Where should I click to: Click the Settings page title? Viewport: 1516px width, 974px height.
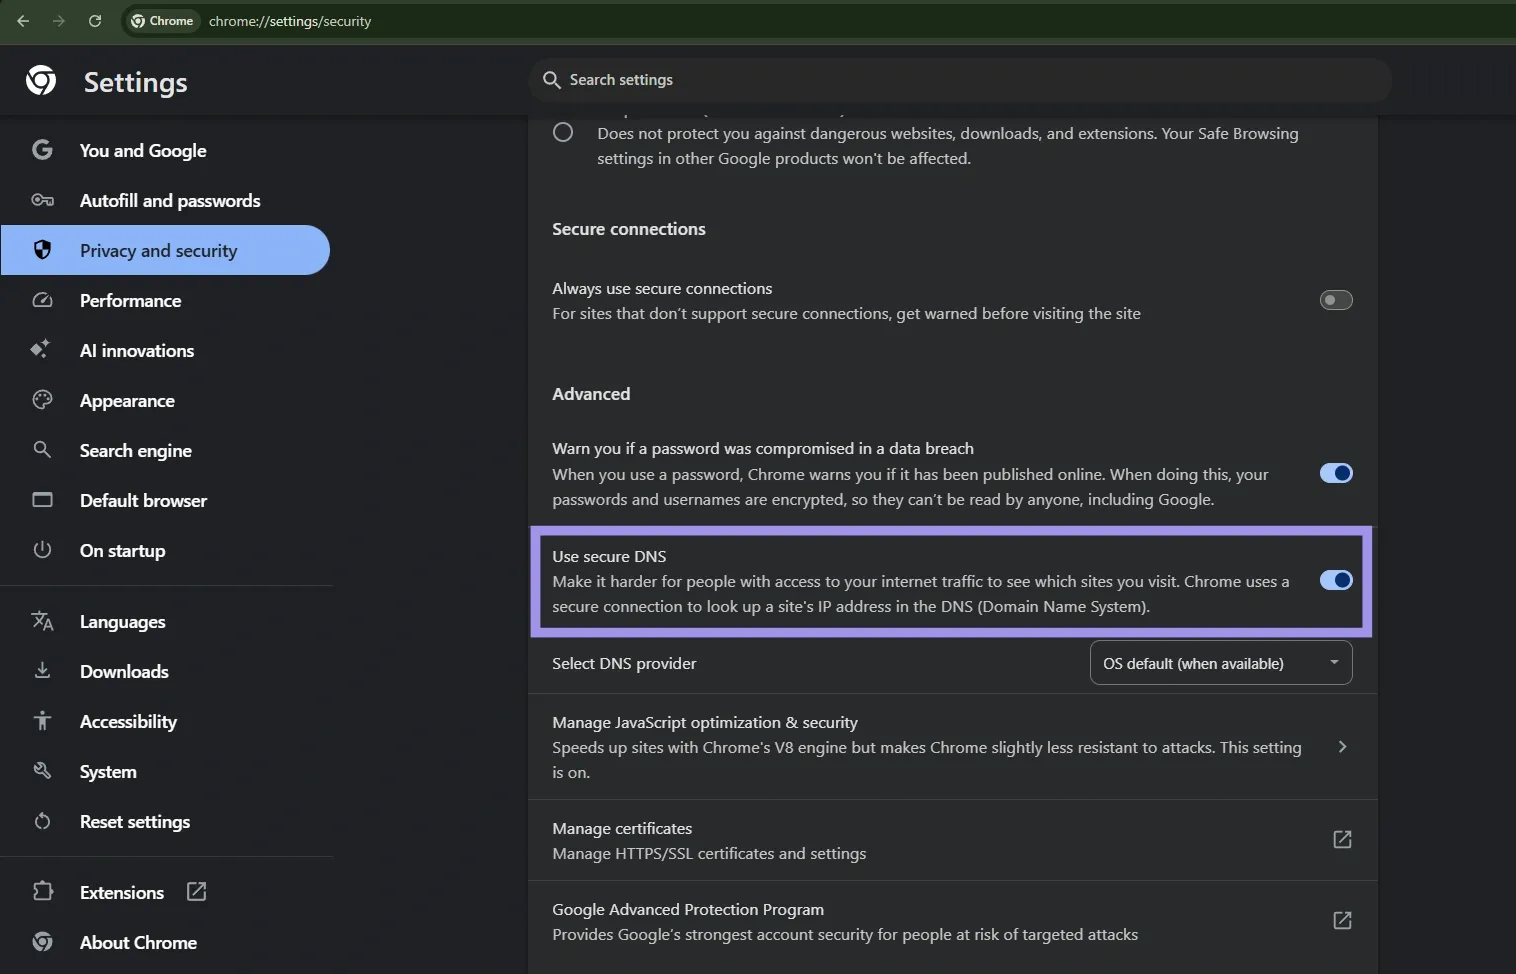point(135,82)
